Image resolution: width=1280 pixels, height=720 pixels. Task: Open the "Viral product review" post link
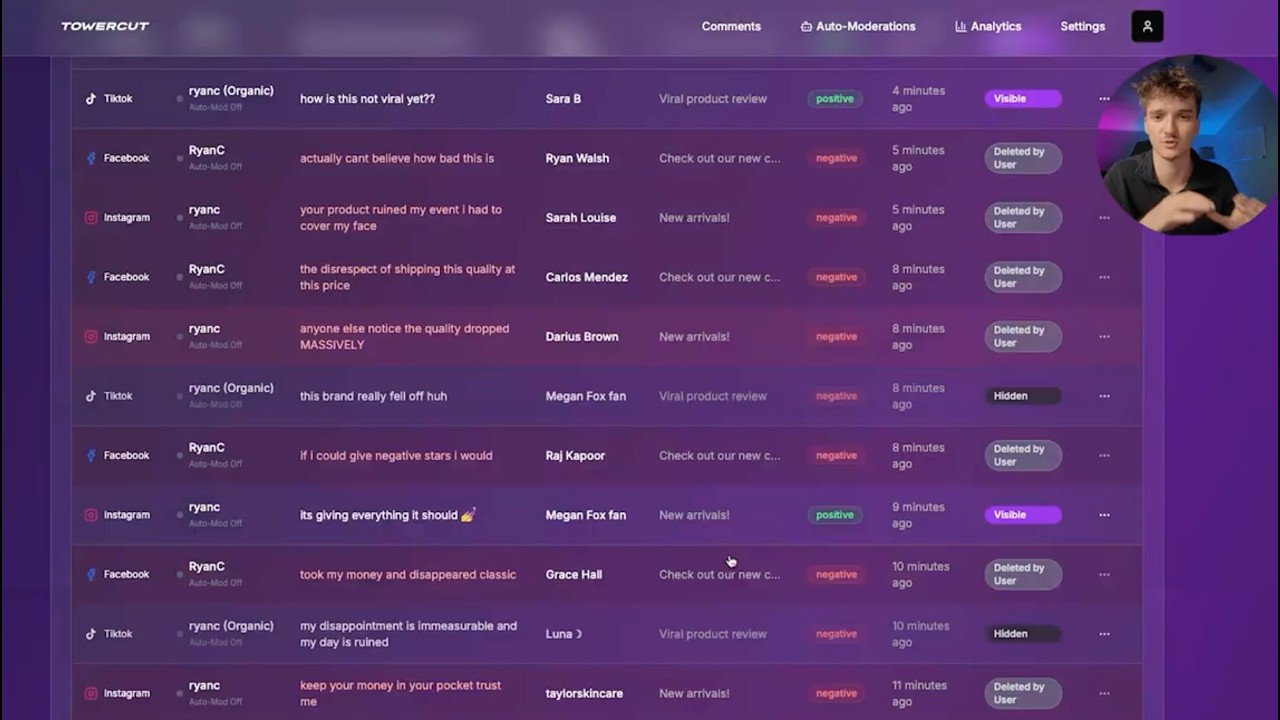[713, 99]
